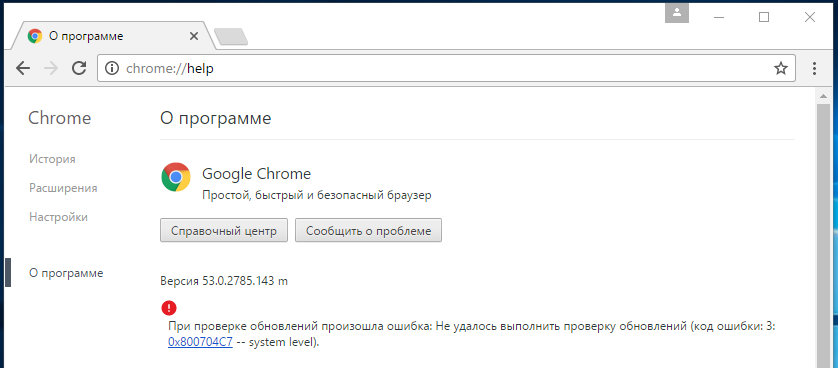The height and width of the screenshot is (368, 838).
Task: Go to "Настройки" in the sidebar
Action: coord(58,217)
